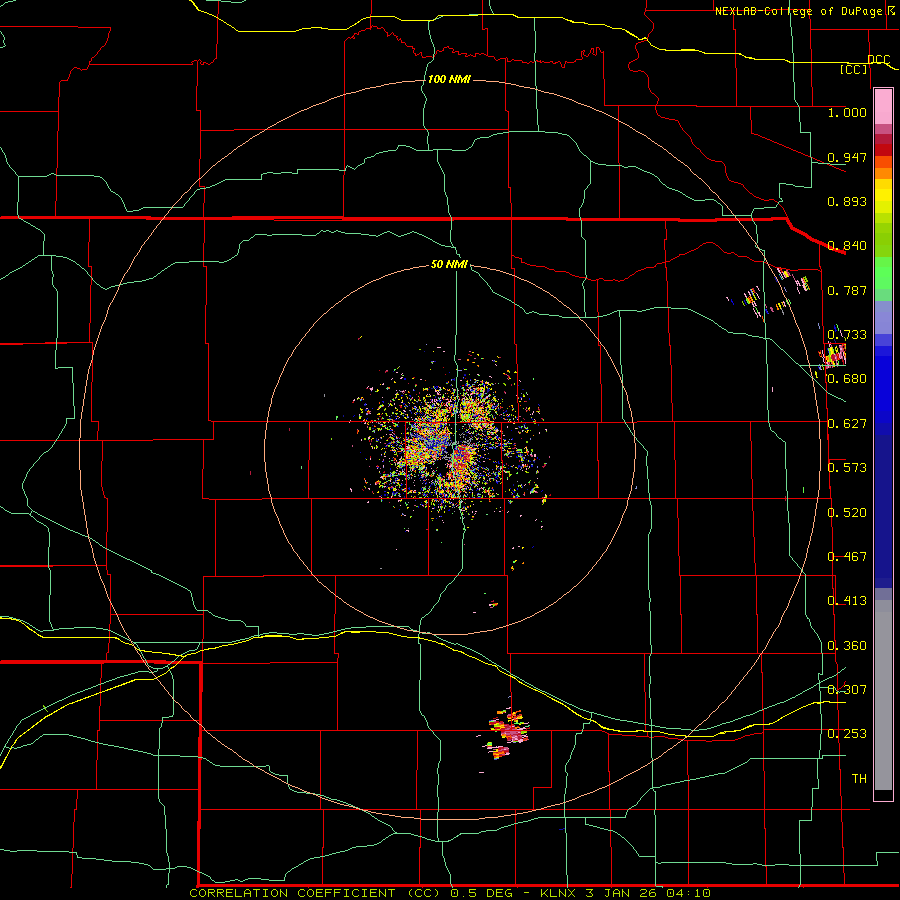
Task: Pick the bright green color bar segment
Action: tap(883, 273)
